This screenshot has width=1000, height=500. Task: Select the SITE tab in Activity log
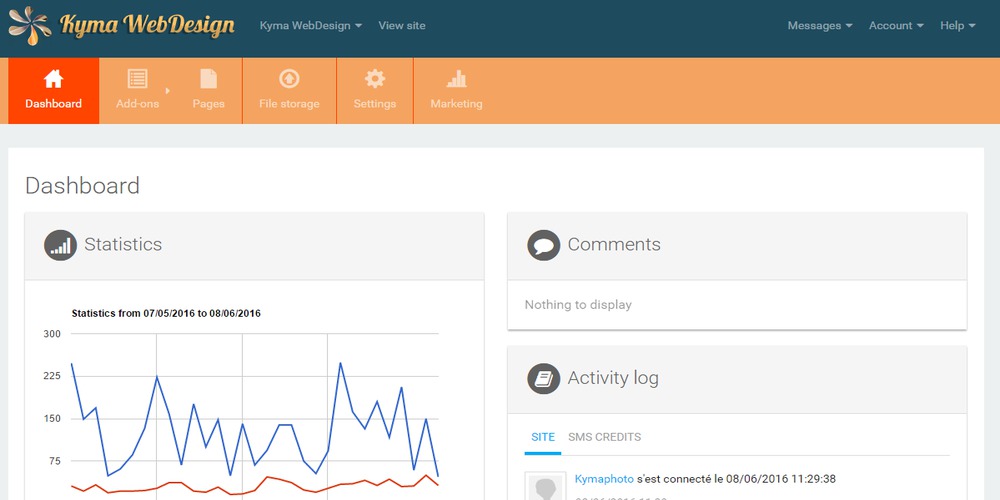pyautogui.click(x=543, y=437)
